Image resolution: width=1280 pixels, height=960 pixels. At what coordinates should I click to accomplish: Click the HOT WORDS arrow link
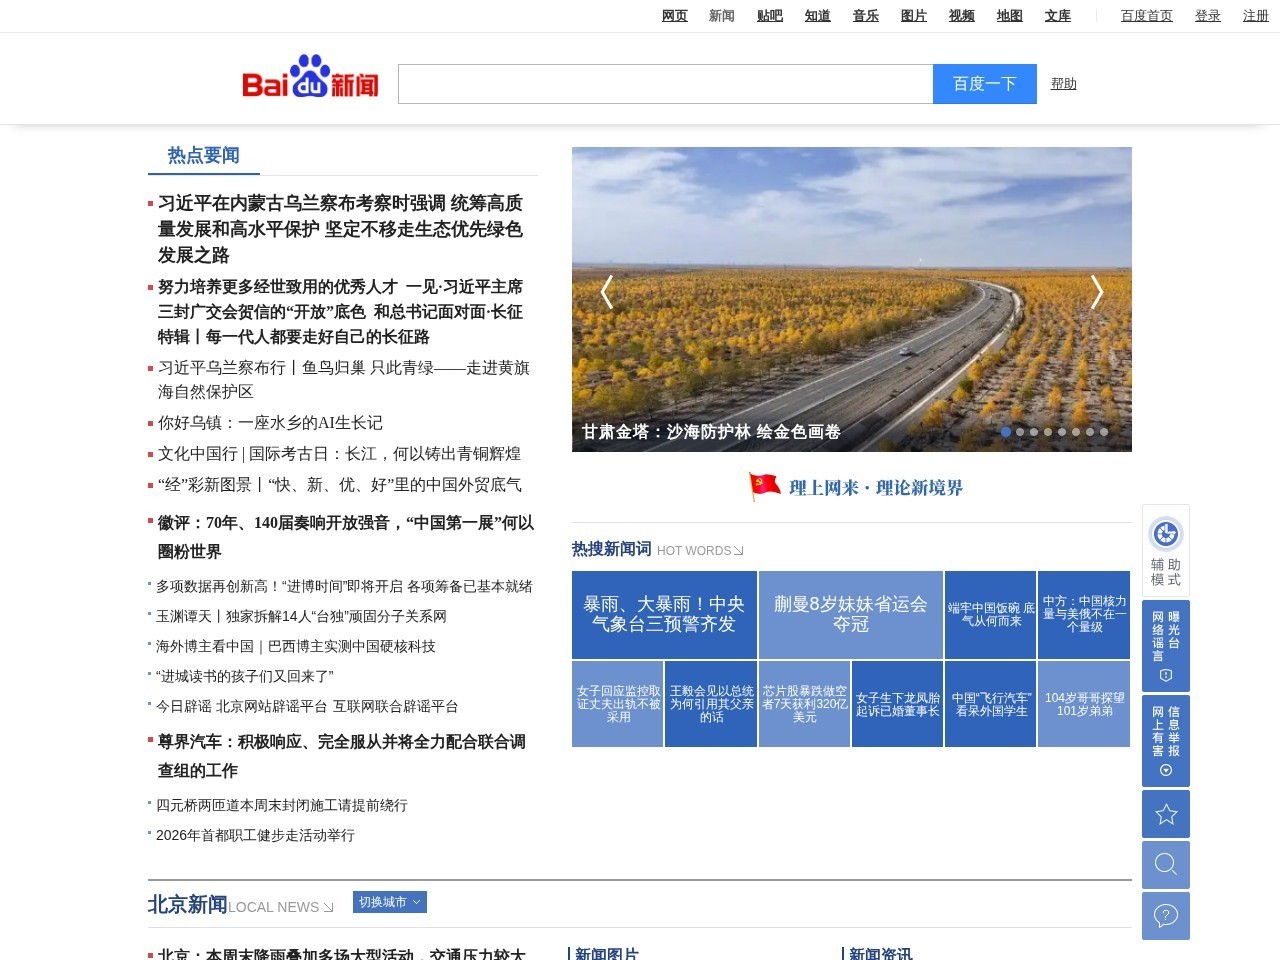[x=700, y=551]
